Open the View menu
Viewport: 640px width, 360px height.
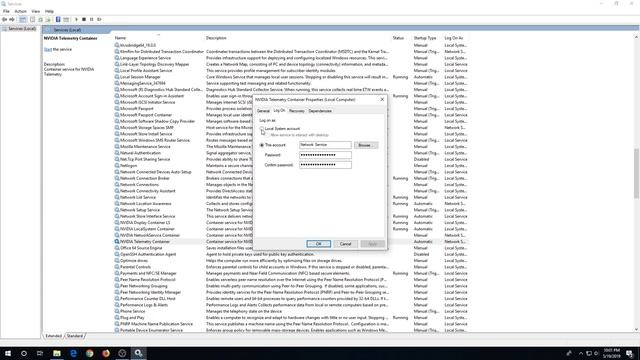coord(36,11)
